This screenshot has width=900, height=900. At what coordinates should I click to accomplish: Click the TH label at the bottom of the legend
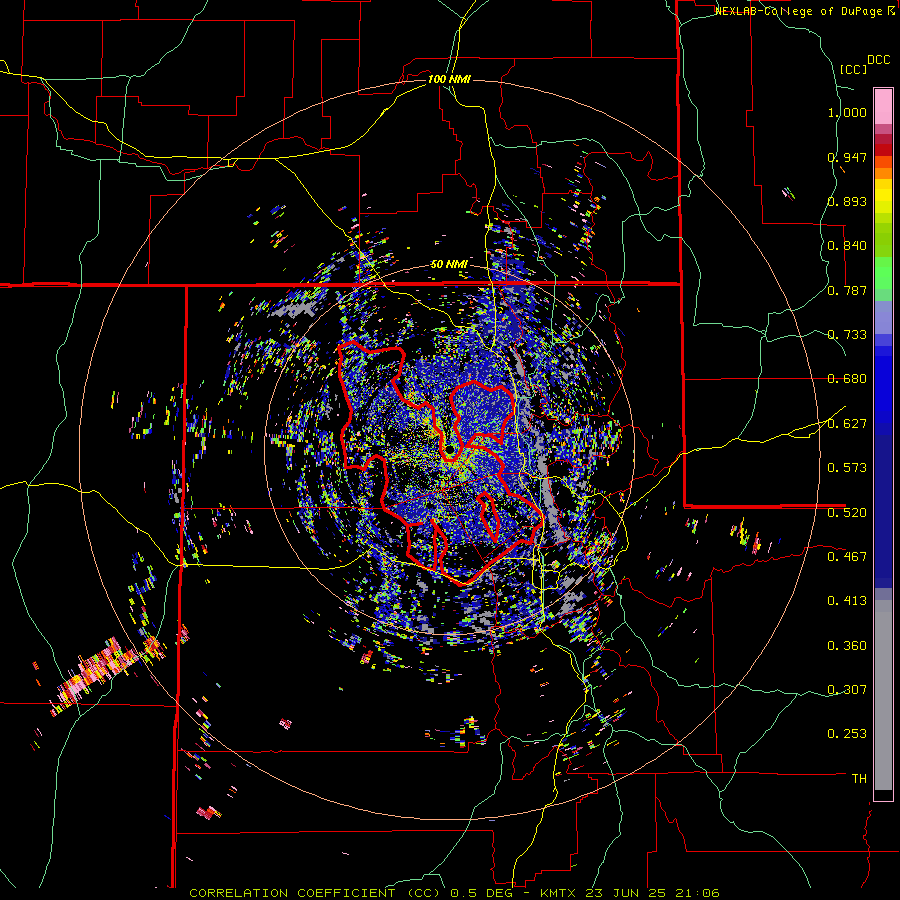859,779
